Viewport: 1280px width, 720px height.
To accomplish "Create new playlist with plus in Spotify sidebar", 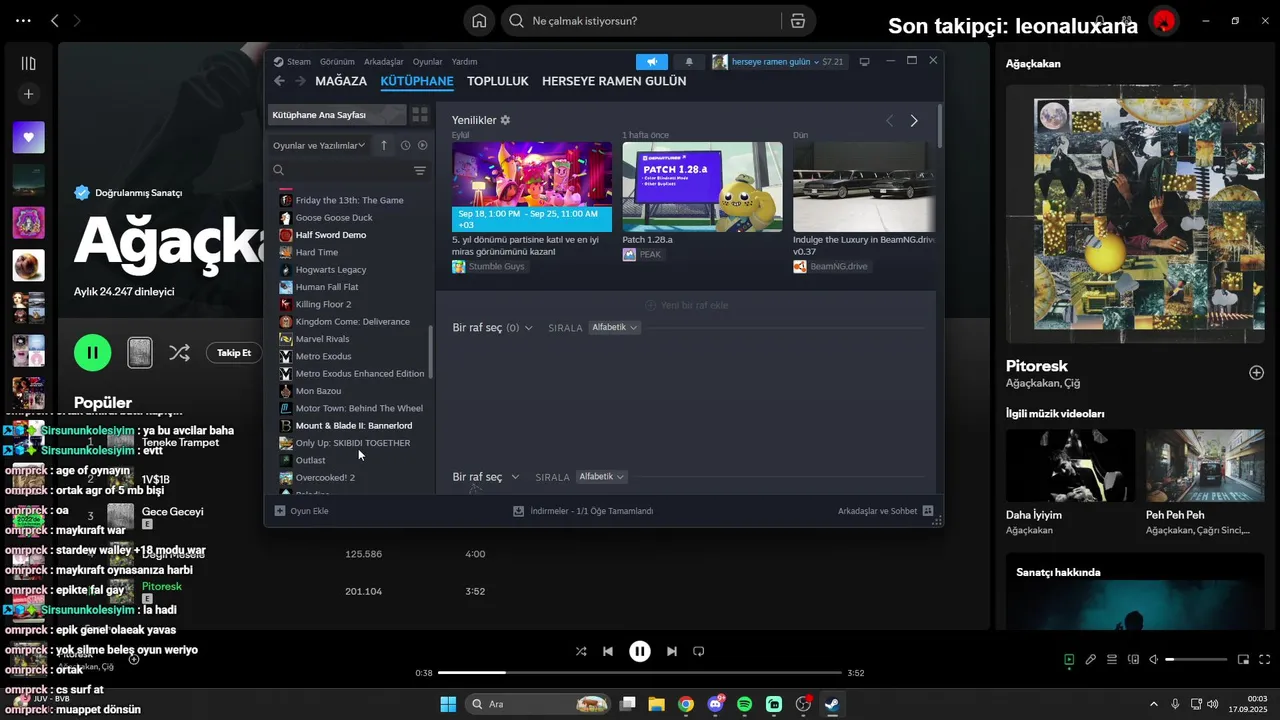I will pyautogui.click(x=28, y=94).
